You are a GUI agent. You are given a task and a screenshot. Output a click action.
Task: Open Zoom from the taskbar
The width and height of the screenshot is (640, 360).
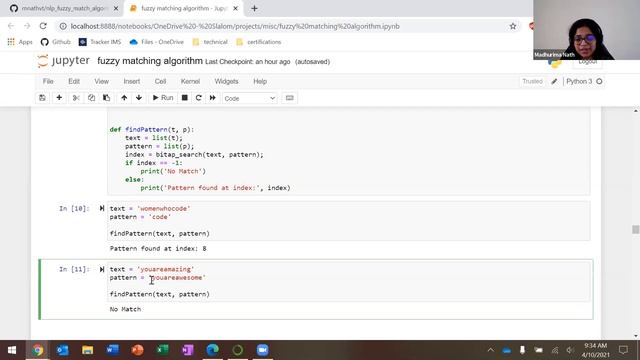(x=262, y=350)
